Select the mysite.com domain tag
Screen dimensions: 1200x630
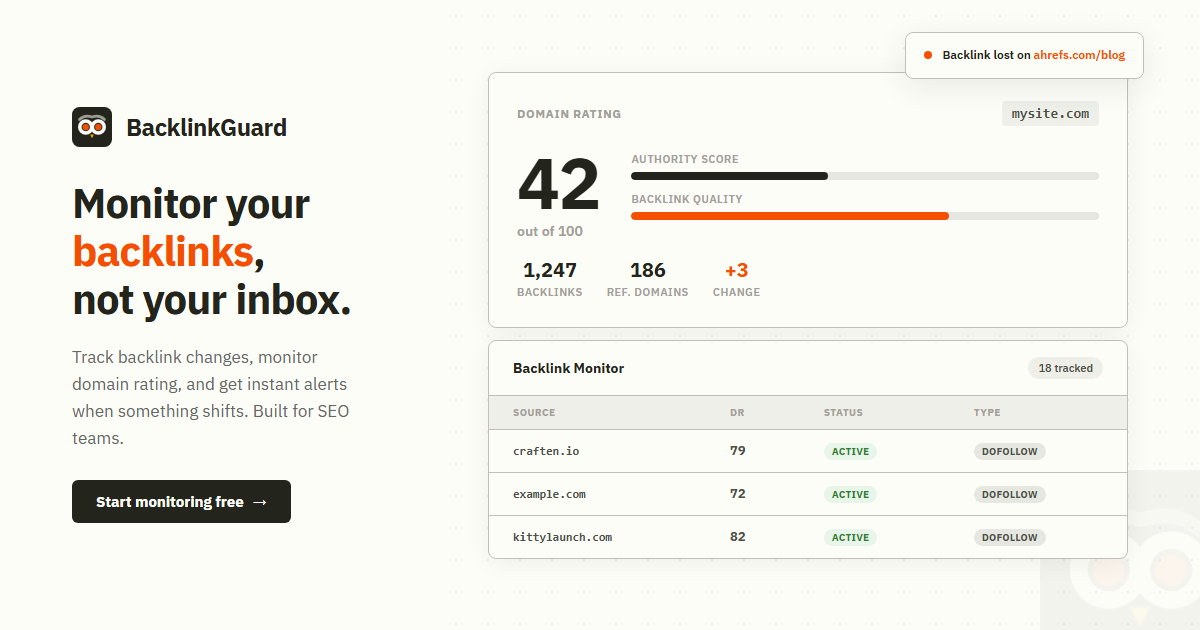pyautogui.click(x=1050, y=114)
